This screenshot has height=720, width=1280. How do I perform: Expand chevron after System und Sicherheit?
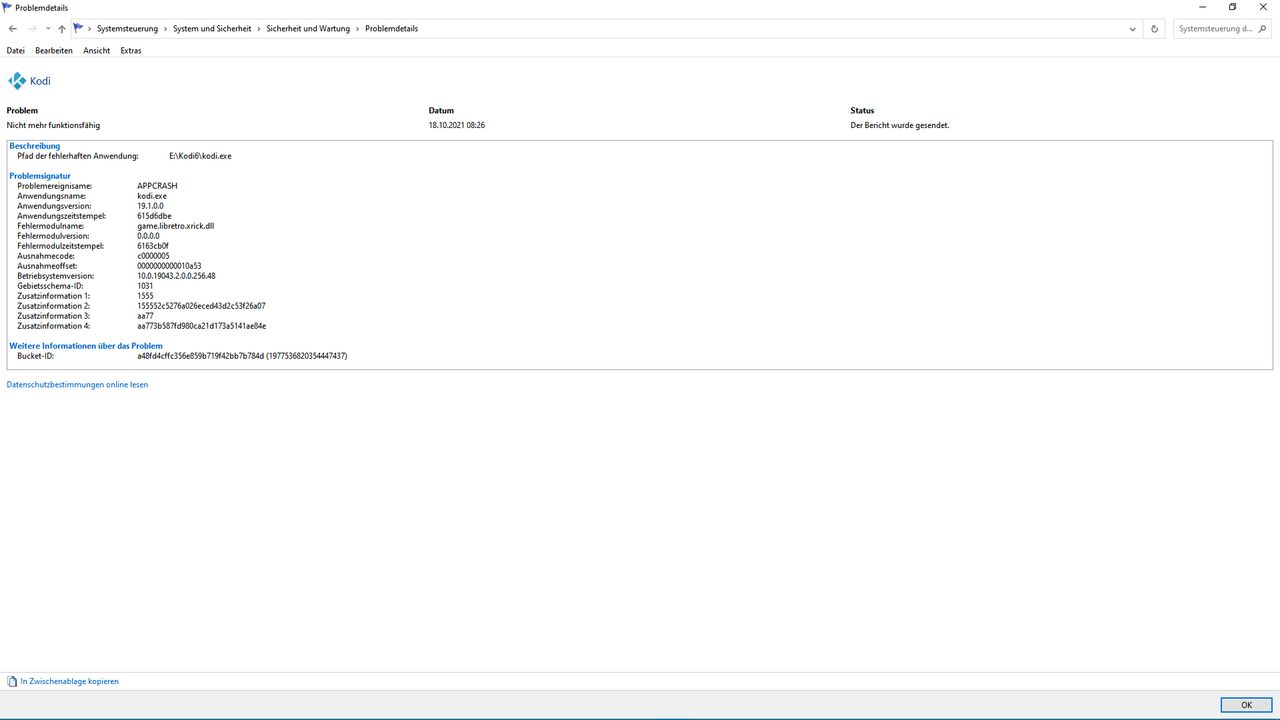point(259,29)
